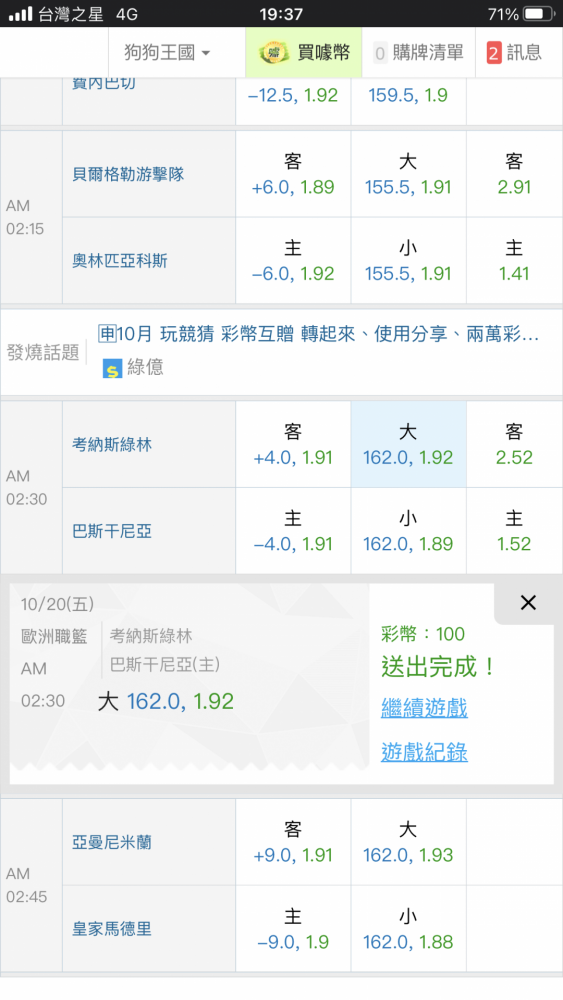The height and width of the screenshot is (1000, 563).
Task: Toggle the selected 大 162.0, 1.92 cell
Action: [x=409, y=445]
